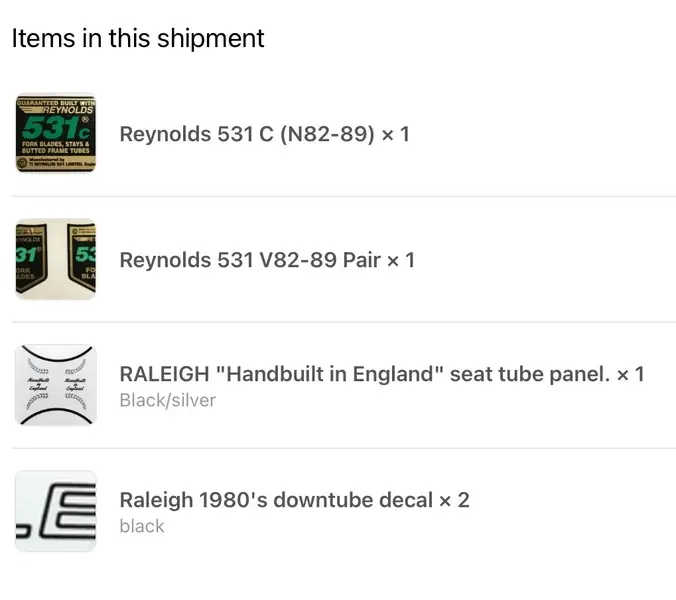
Task: Click the × 1 quantity for seat tube panel
Action: 631,374
